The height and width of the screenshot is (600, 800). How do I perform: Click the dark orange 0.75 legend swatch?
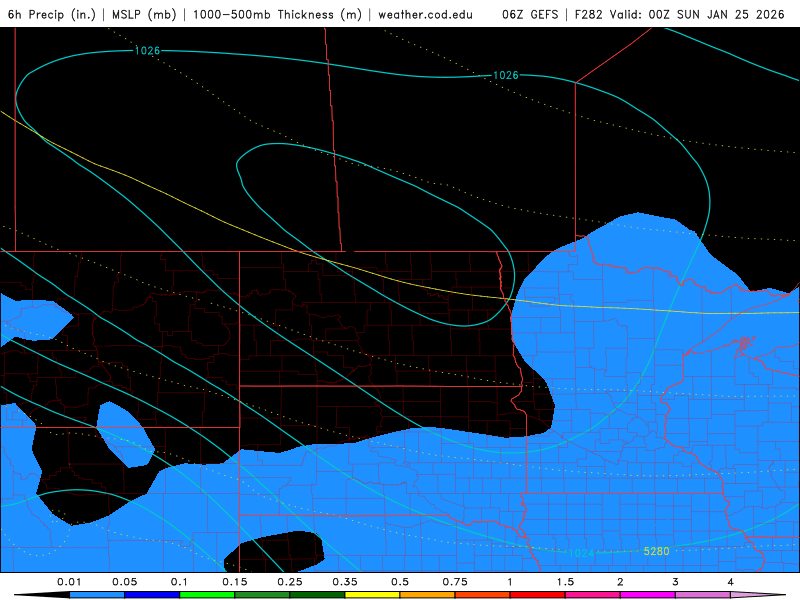tap(483, 595)
